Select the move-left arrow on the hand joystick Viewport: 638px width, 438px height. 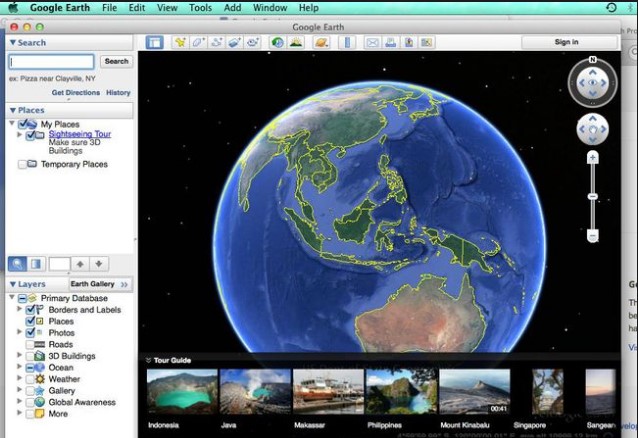[582, 129]
